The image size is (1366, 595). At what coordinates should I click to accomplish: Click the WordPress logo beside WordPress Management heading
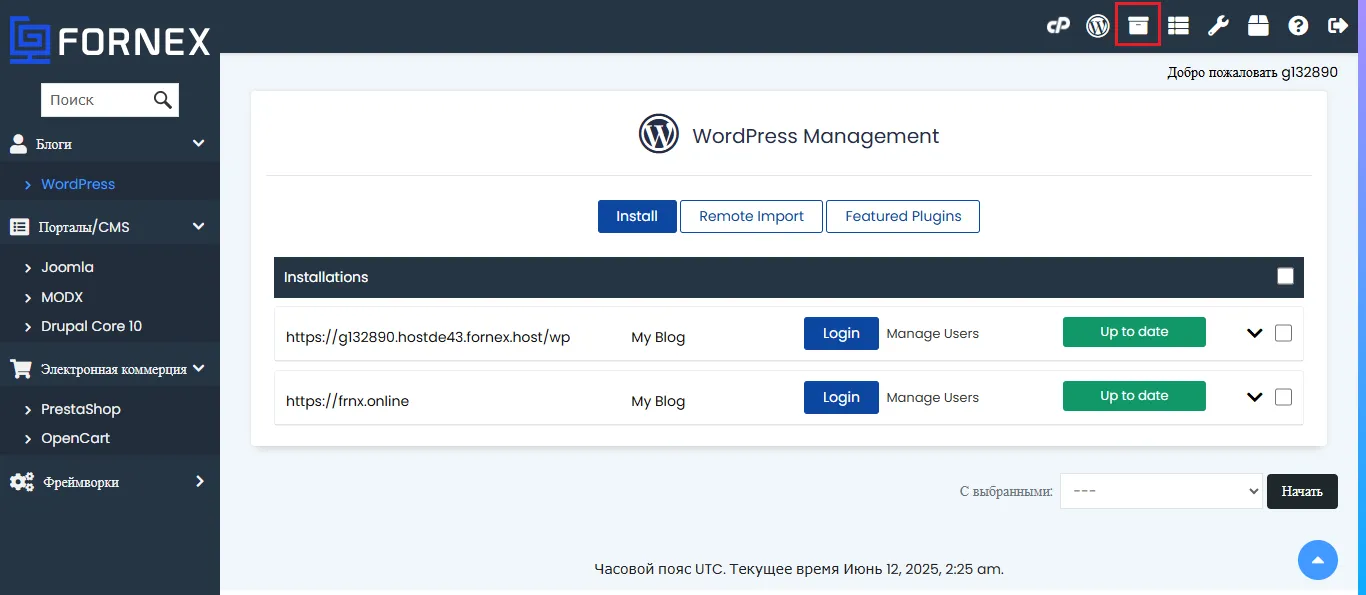coord(659,133)
